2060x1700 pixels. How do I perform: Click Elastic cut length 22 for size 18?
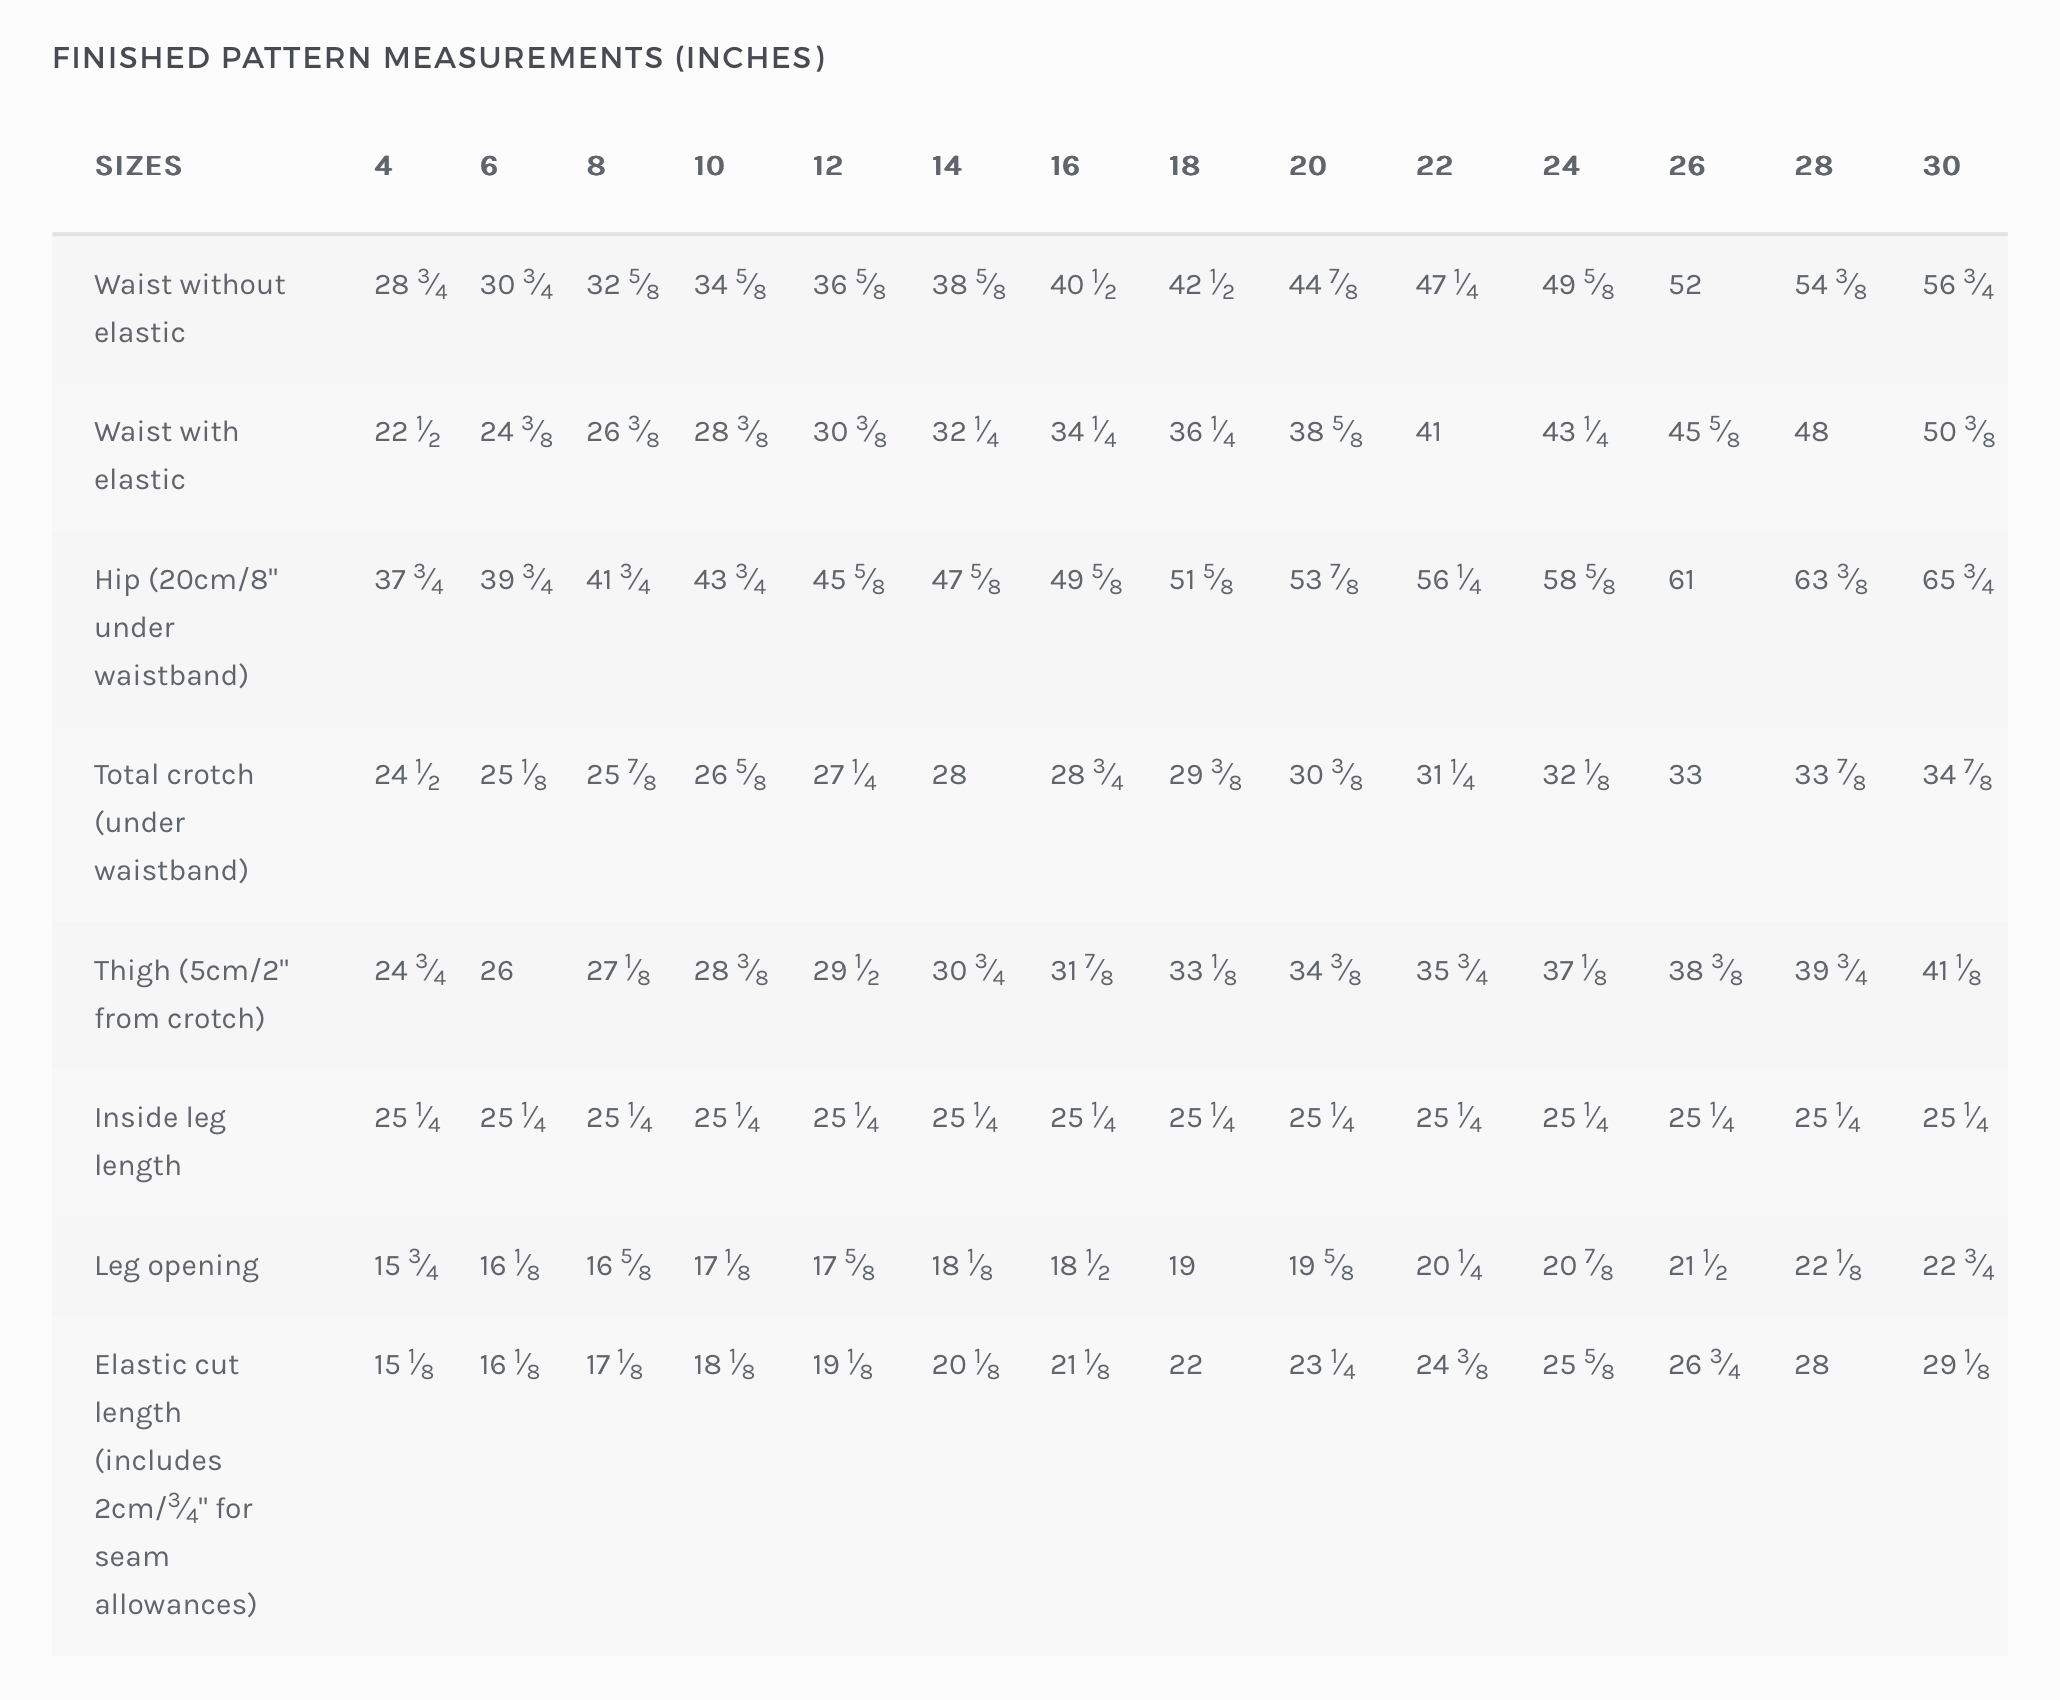coord(1185,1365)
